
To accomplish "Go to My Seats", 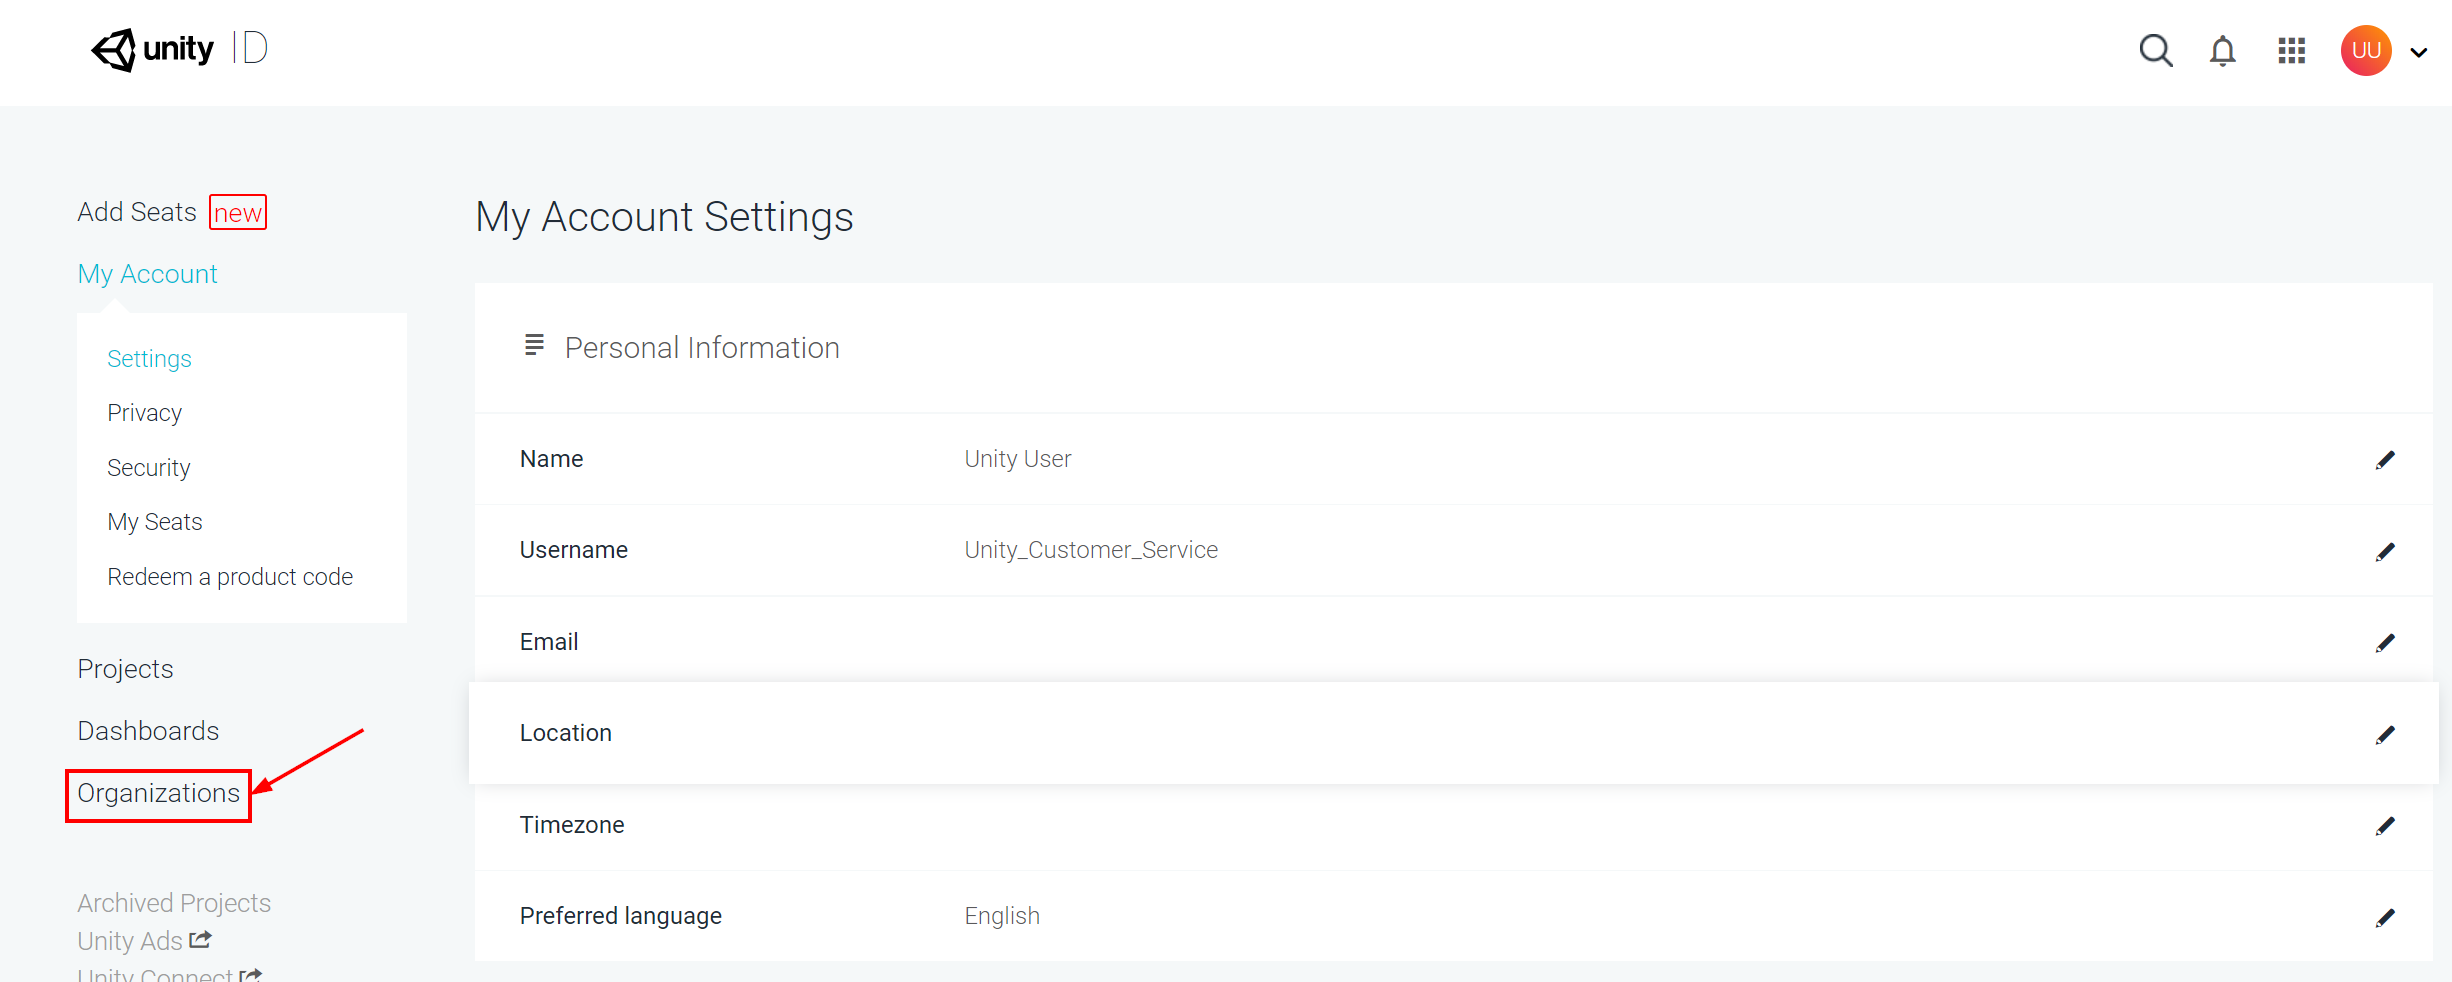I will point(154,522).
